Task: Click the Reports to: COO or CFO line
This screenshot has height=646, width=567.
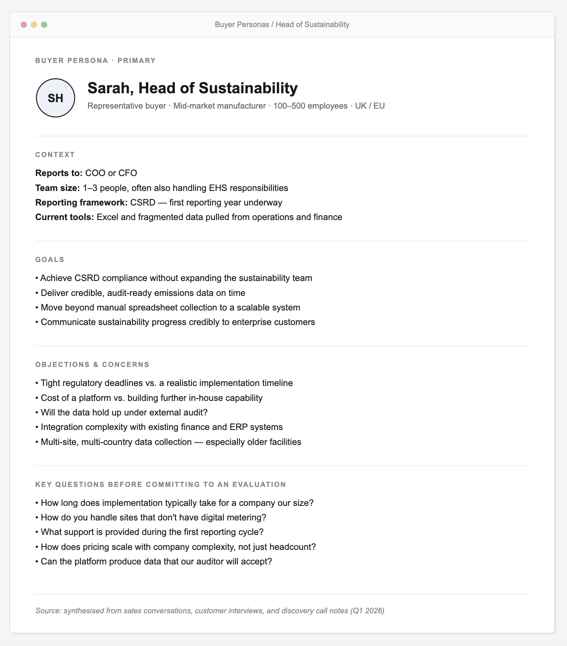Action: point(86,173)
